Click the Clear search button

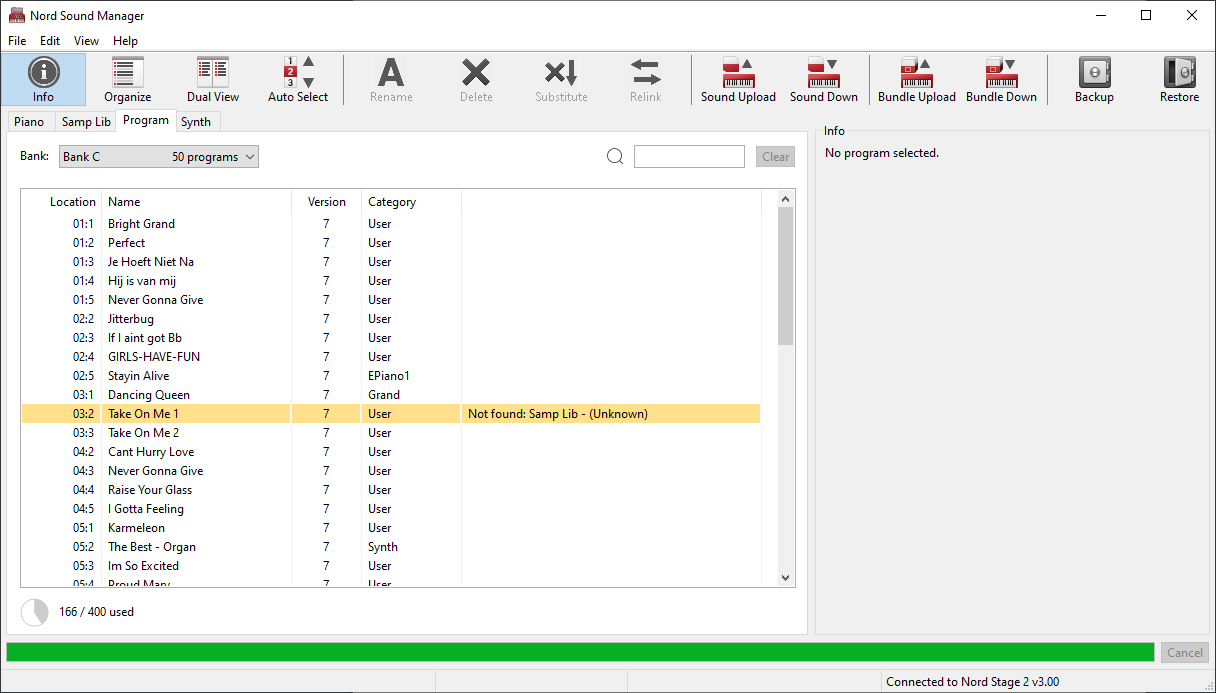(775, 156)
